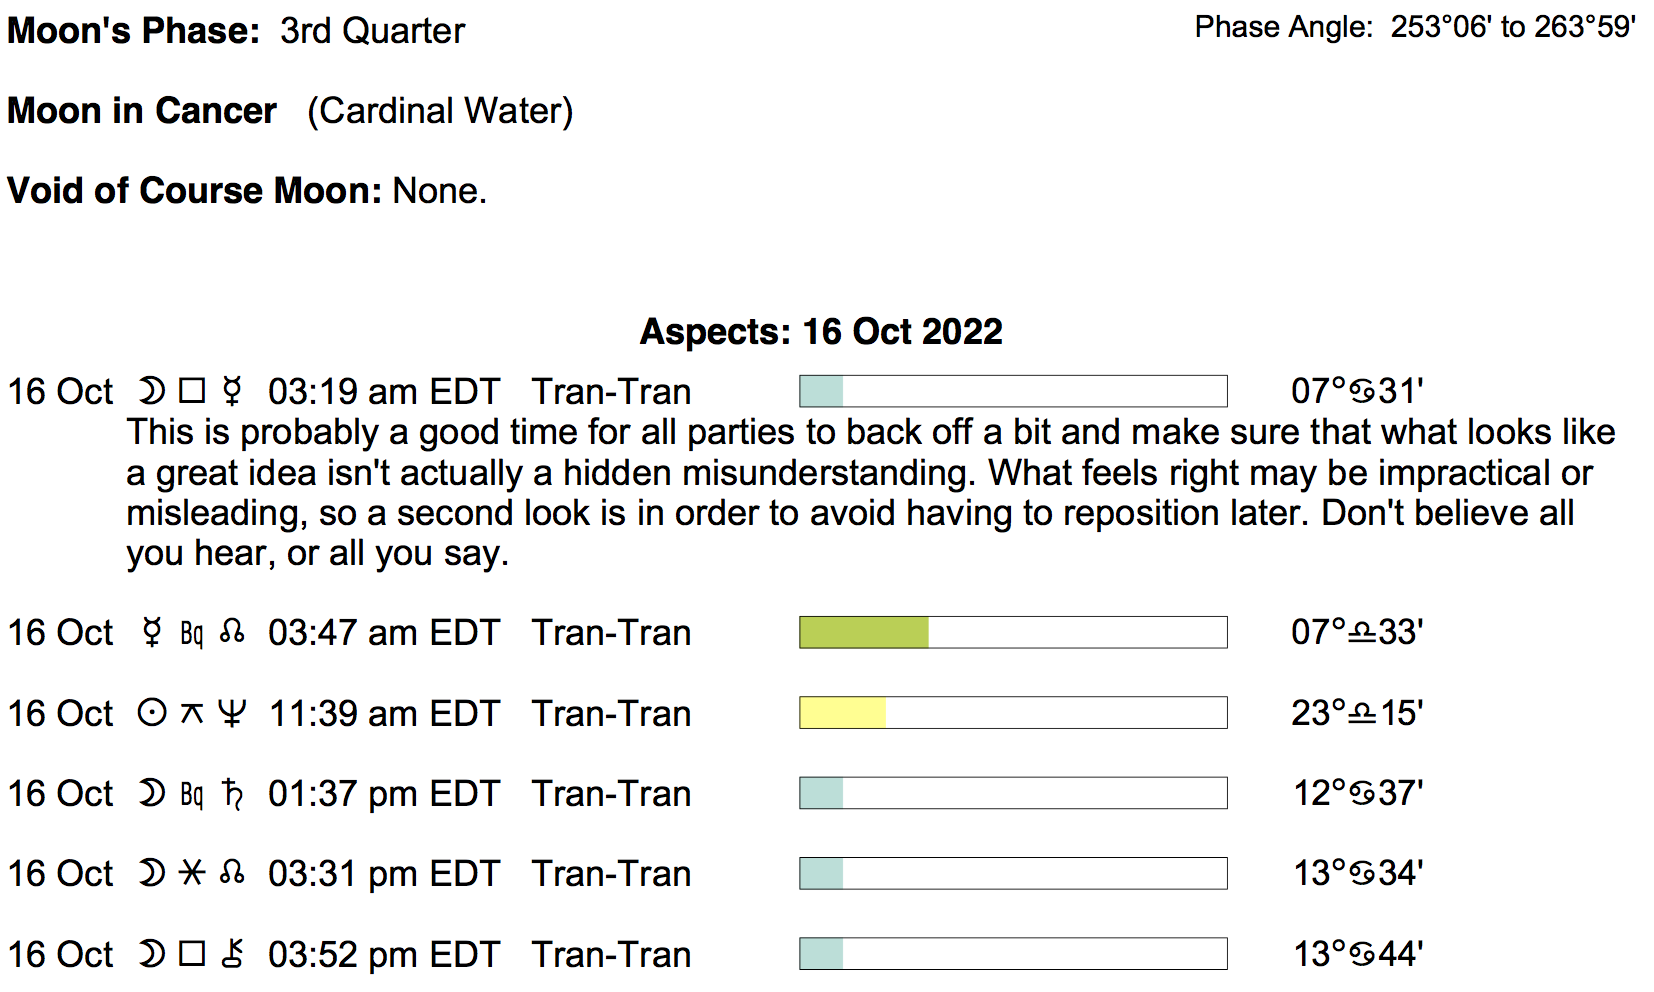The height and width of the screenshot is (992, 1654).
Task: Click the "Void of Course Moon" label
Action: pyautogui.click(x=194, y=190)
